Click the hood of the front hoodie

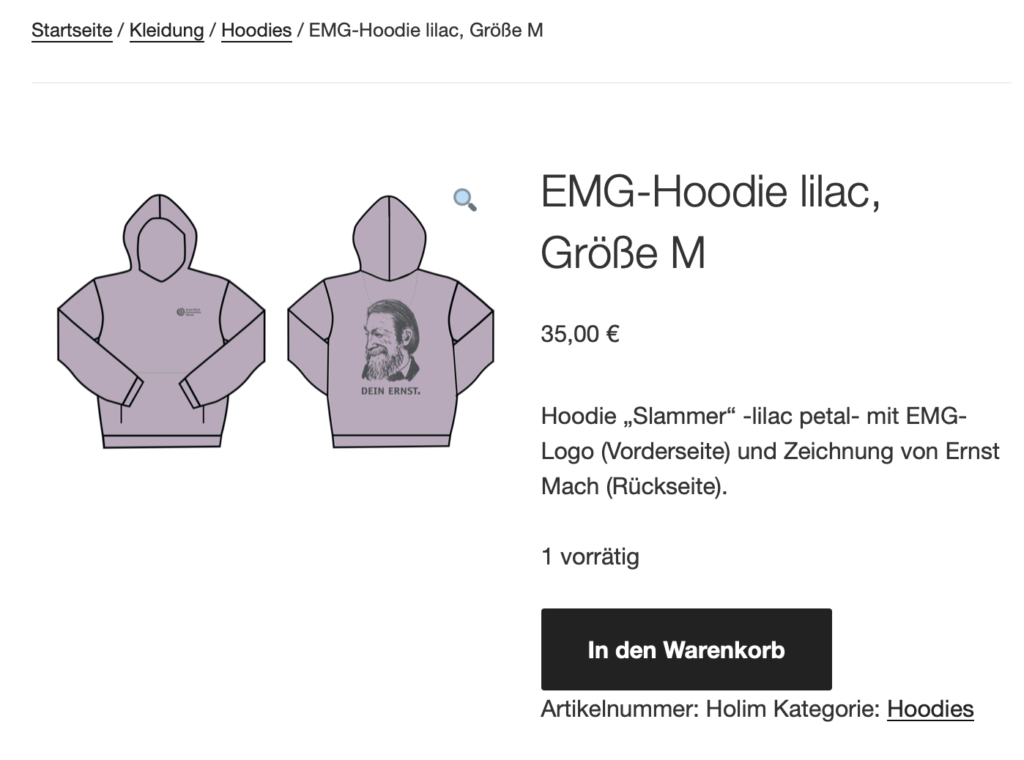click(x=160, y=236)
